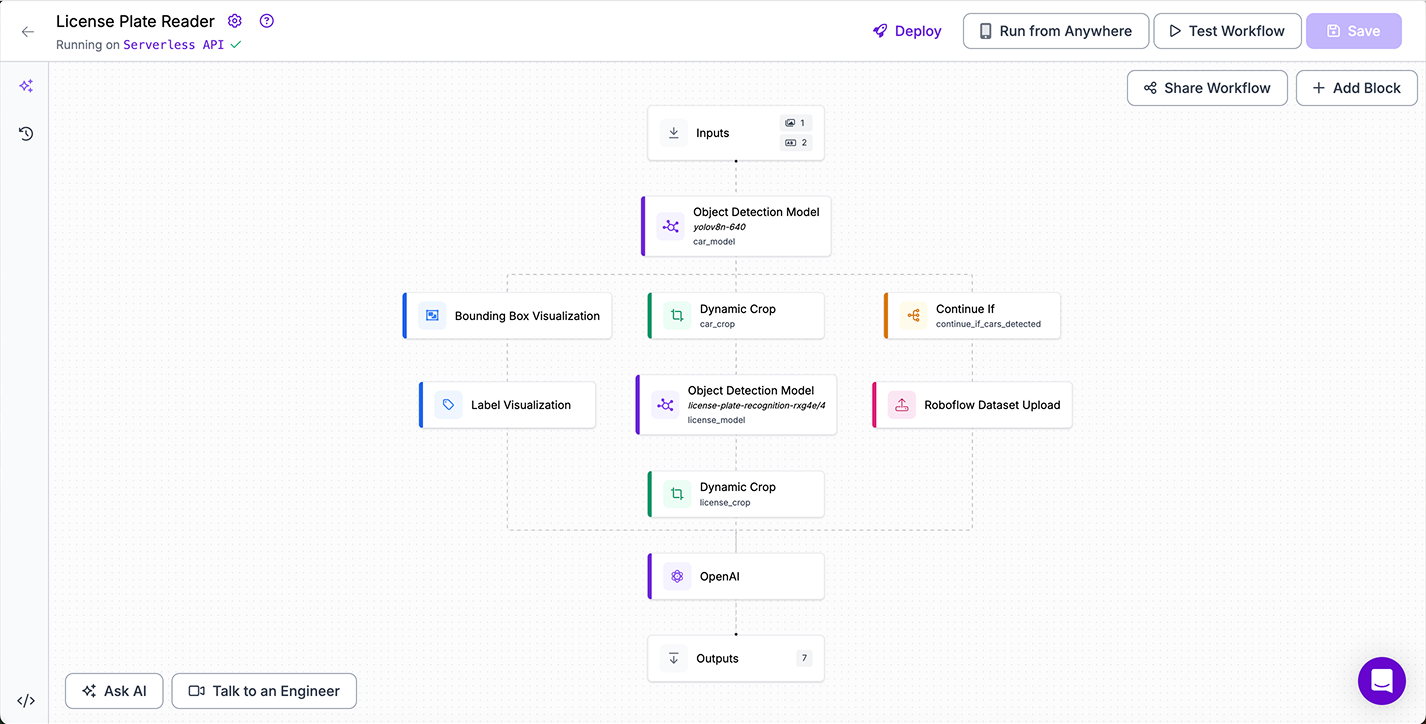Click the Deploy link

[x=907, y=31]
